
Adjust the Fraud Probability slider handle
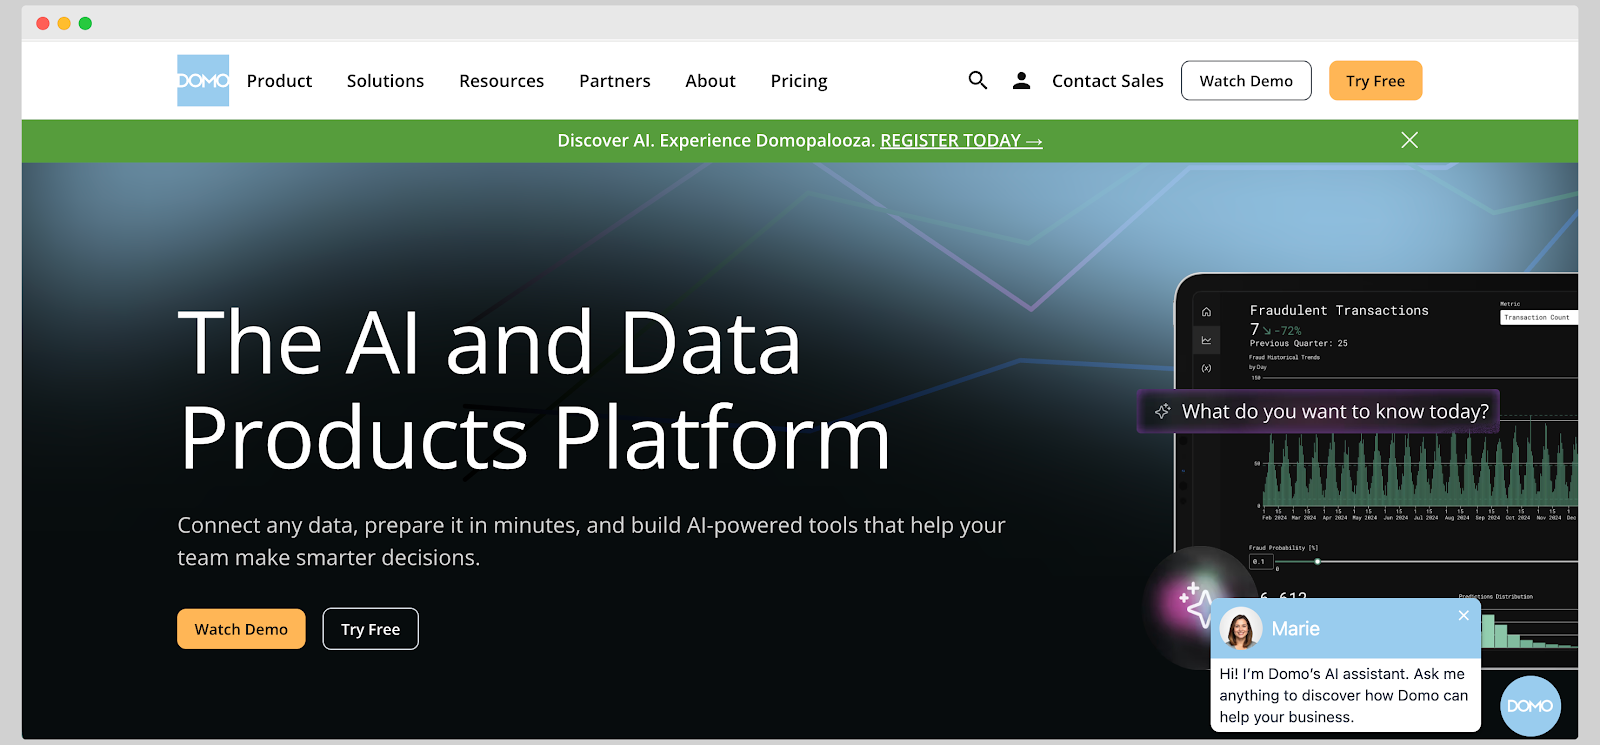tap(1317, 562)
